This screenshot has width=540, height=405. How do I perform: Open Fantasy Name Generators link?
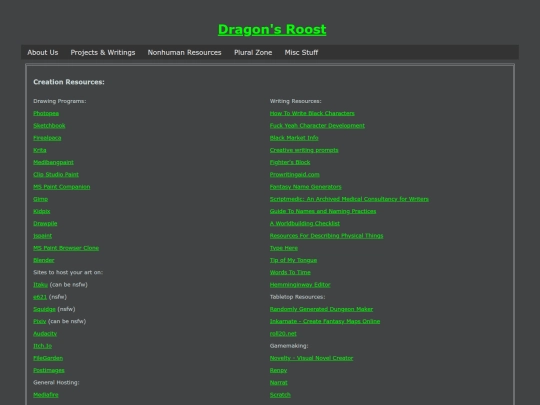(306, 187)
